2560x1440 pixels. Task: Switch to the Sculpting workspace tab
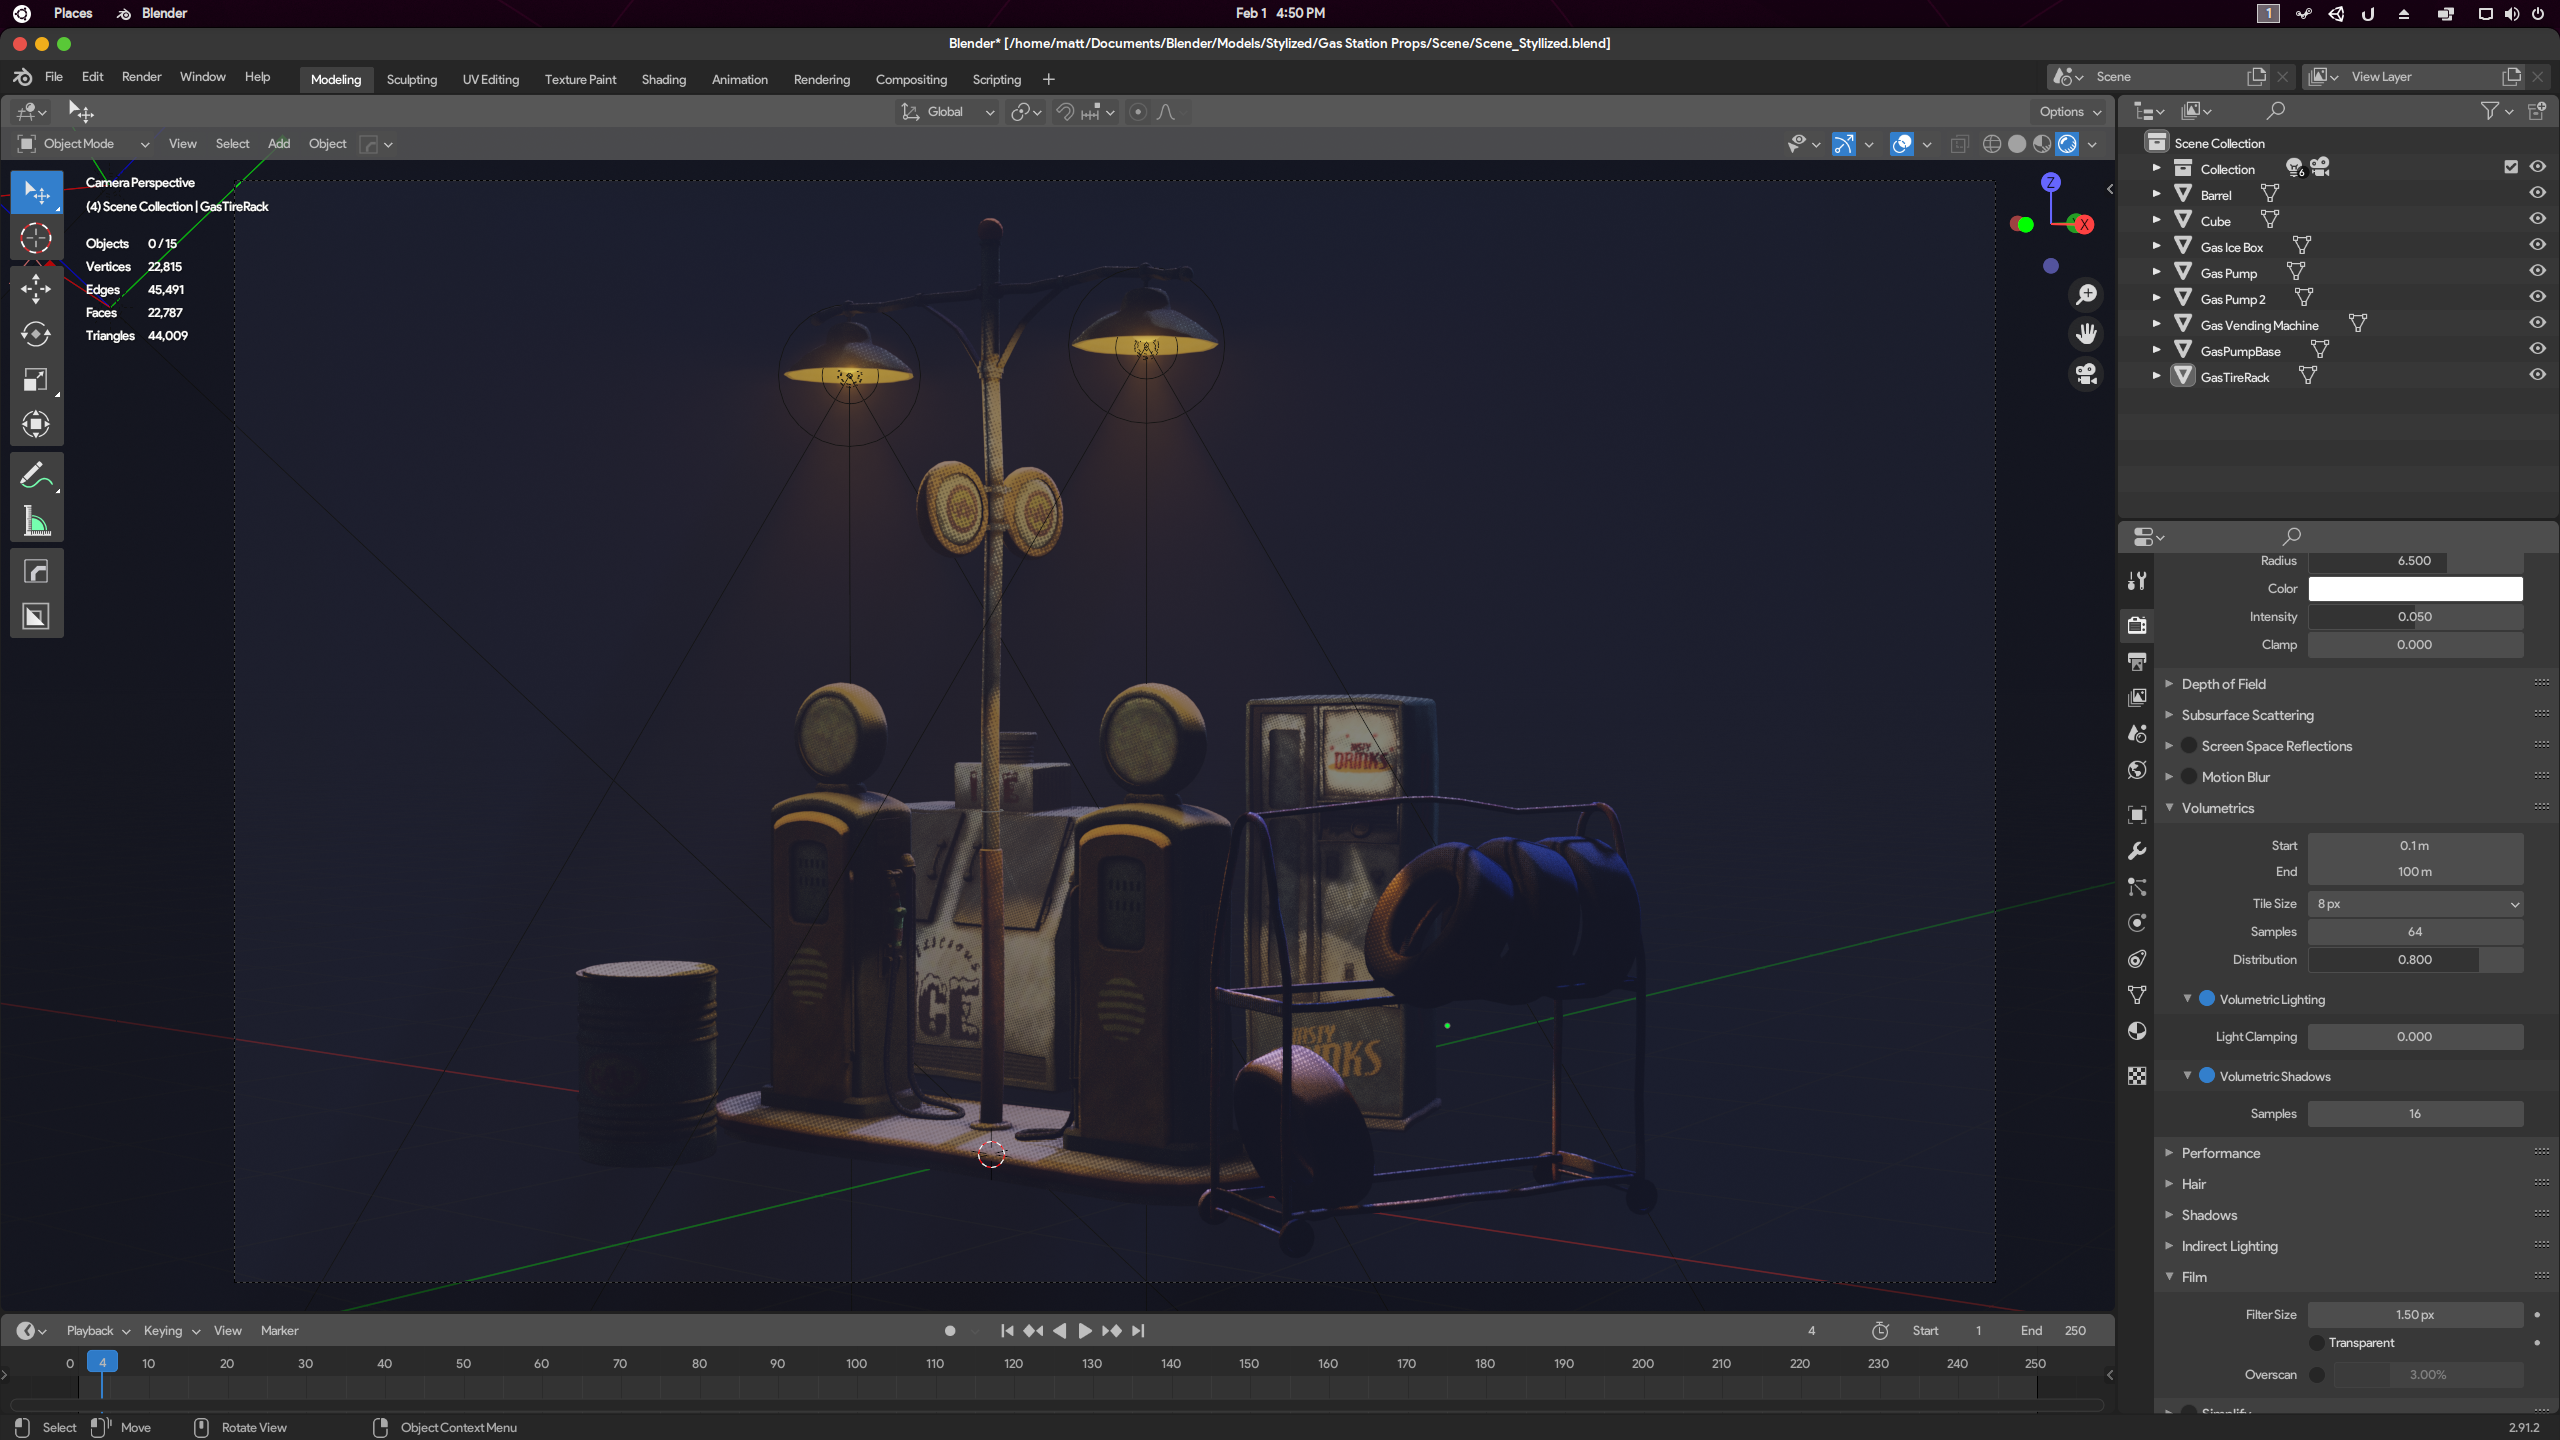(x=412, y=79)
